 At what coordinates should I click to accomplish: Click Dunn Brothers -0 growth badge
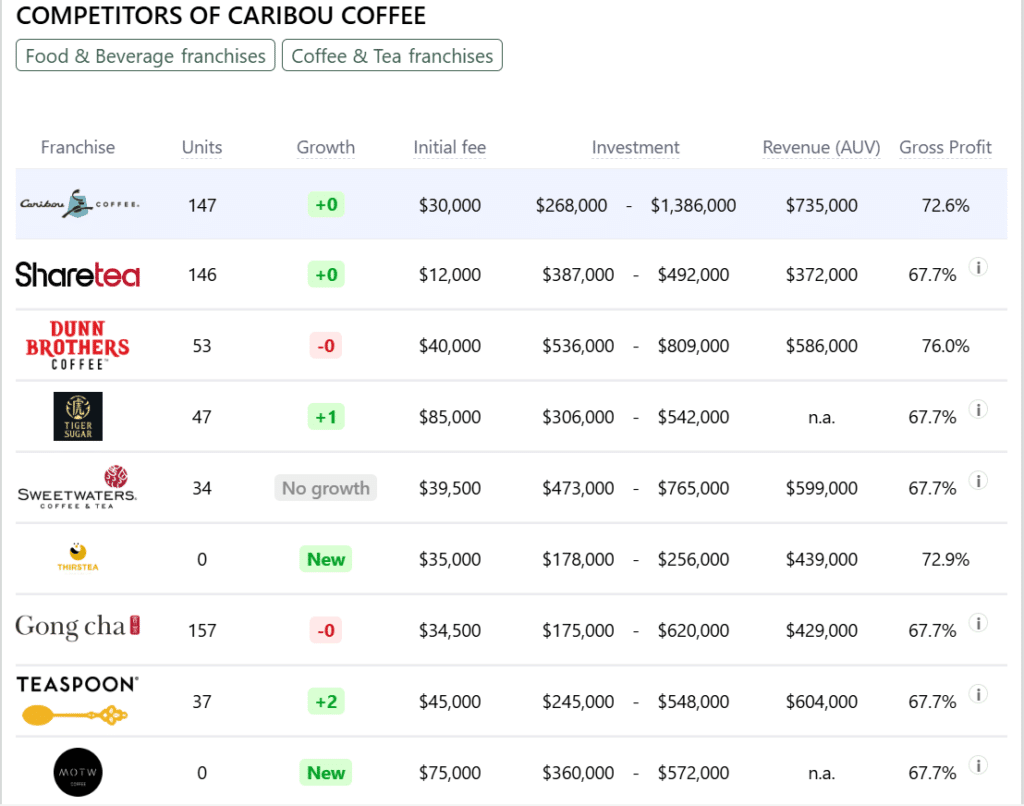click(x=326, y=346)
